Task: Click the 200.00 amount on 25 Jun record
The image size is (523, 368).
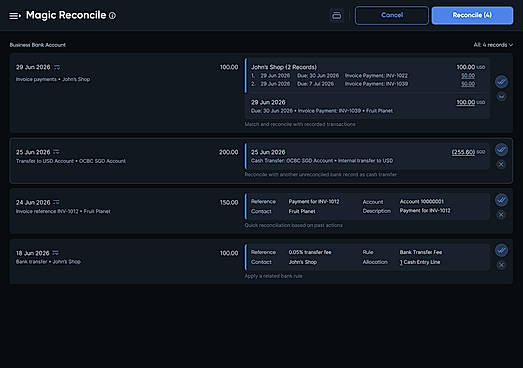Action: tap(228, 152)
